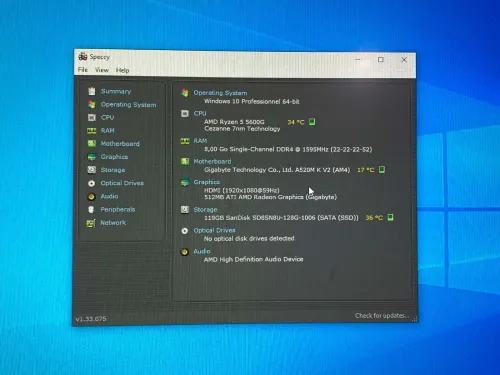Screen dimensions: 500x375
Task: Click Operating System icon in sidebar
Action: 92,104
